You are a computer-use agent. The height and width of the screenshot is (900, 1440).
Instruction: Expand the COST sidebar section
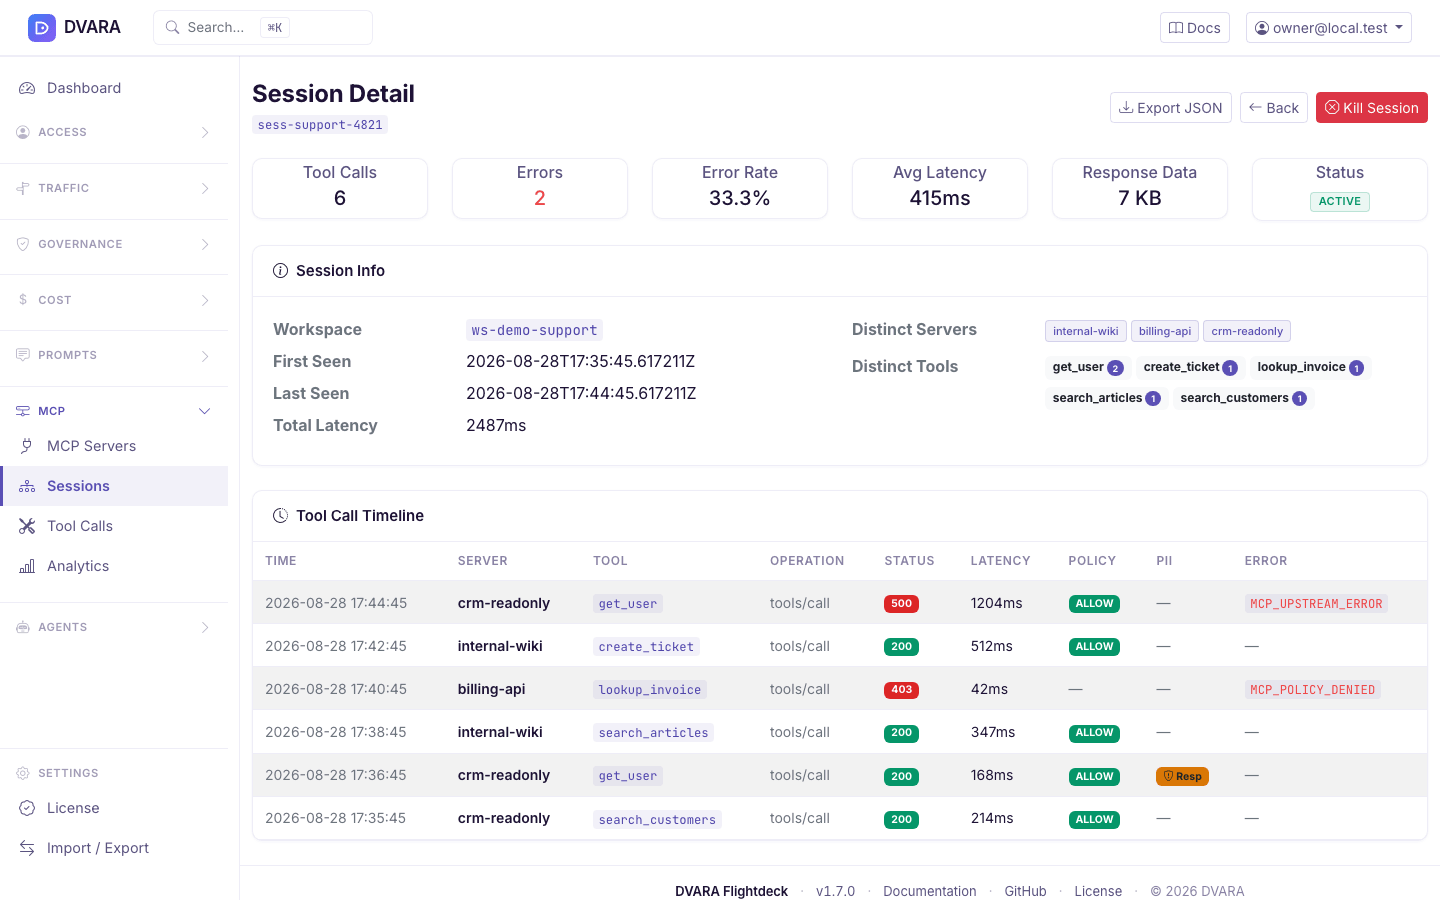tap(114, 300)
